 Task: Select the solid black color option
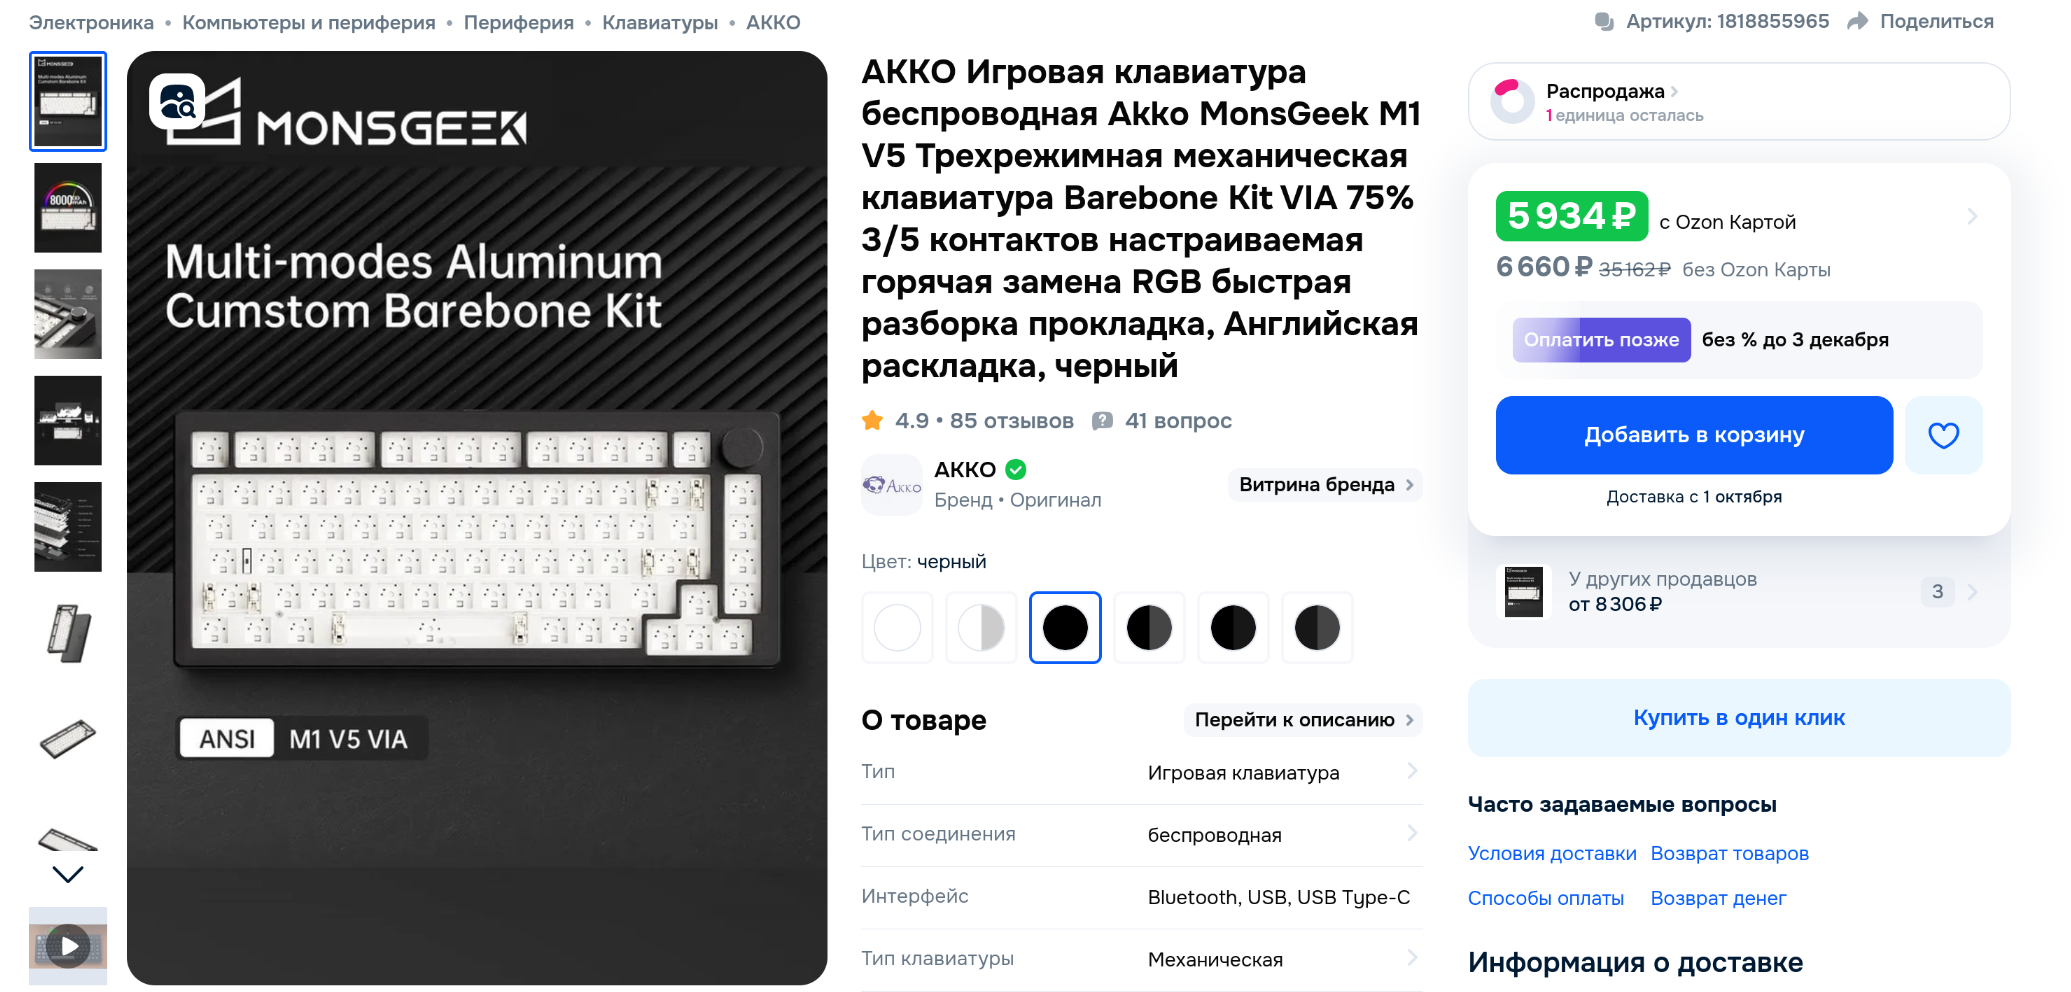[1065, 628]
